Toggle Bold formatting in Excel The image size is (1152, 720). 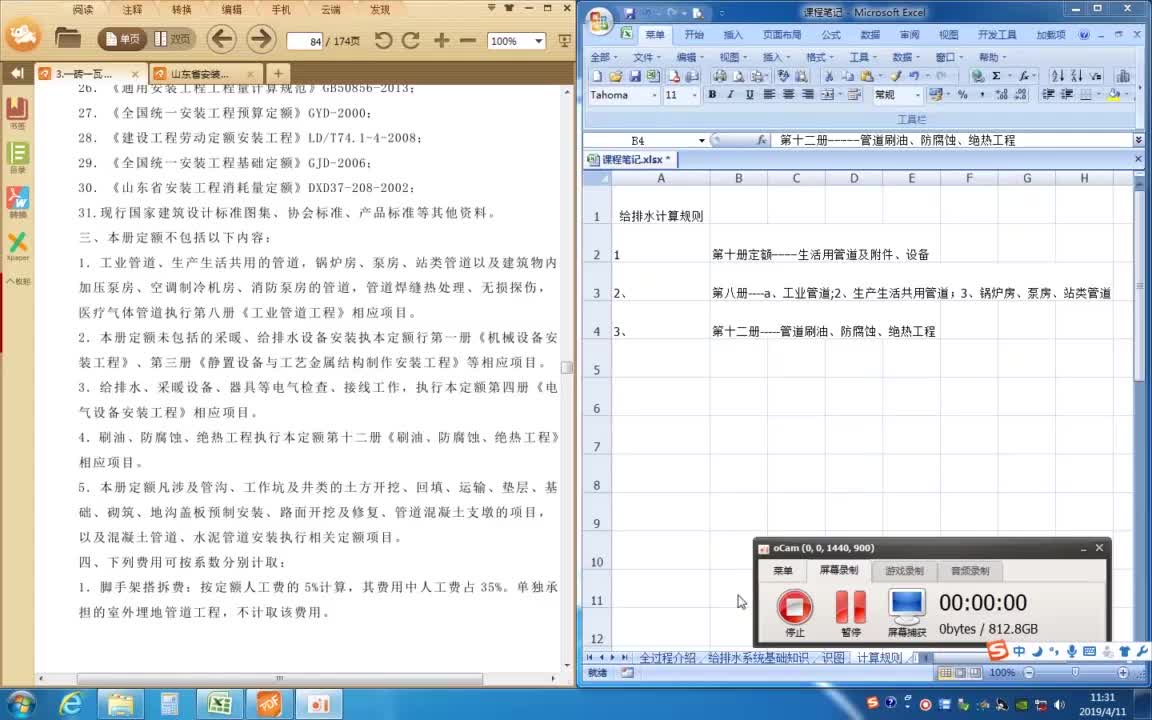click(712, 95)
